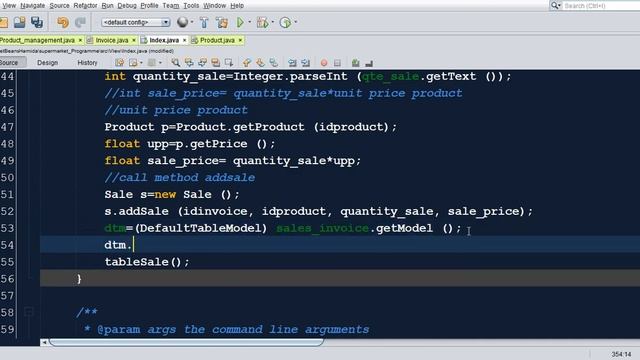Click the Build Project hammer icon

click(204, 22)
